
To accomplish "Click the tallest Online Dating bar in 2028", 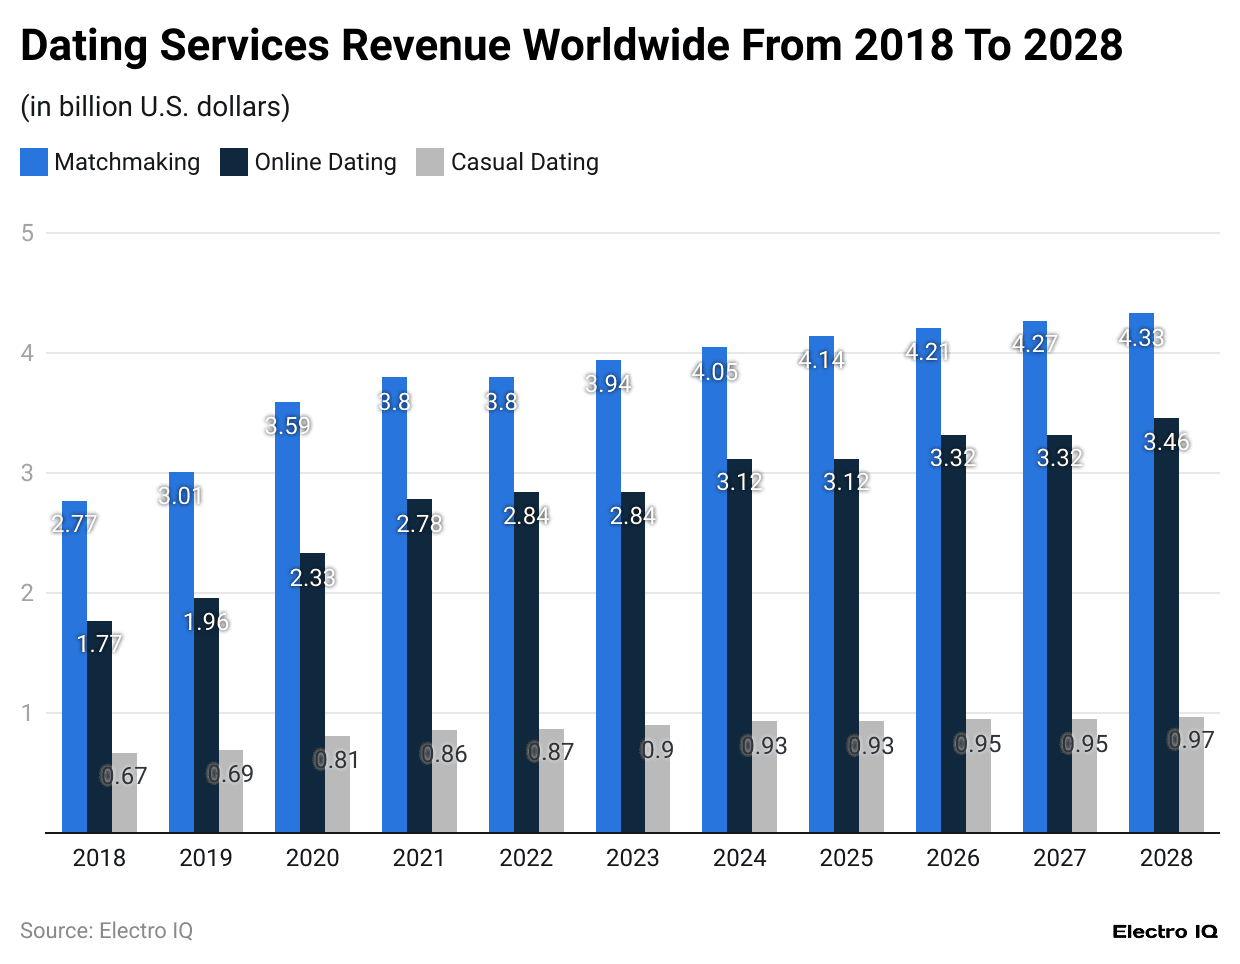I will [1166, 620].
